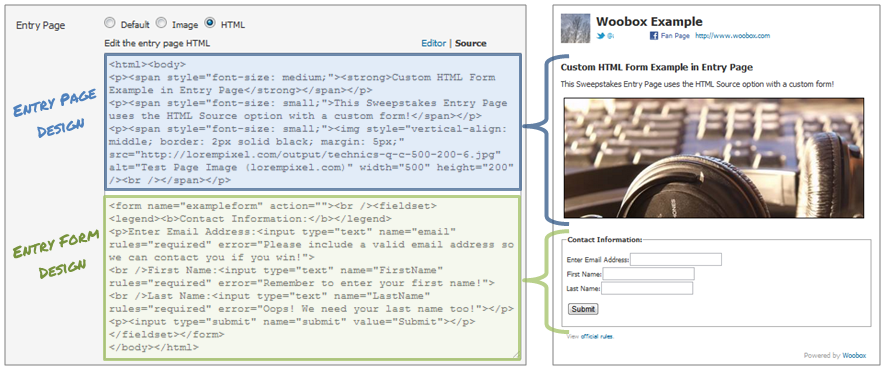This screenshot has height=370, width=886.
Task: Visit the http://www.woobox.com link
Action: coord(732,36)
